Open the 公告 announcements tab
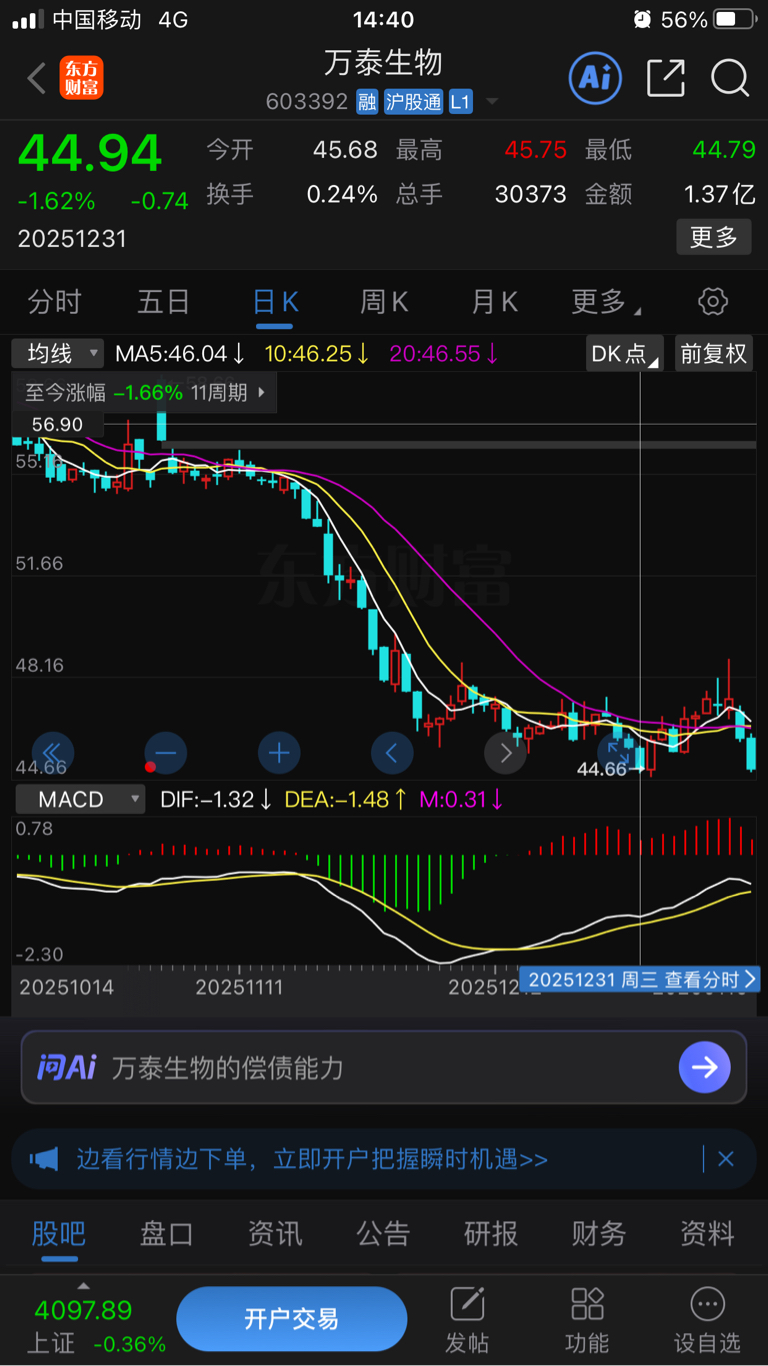The image size is (768, 1366). click(383, 1233)
